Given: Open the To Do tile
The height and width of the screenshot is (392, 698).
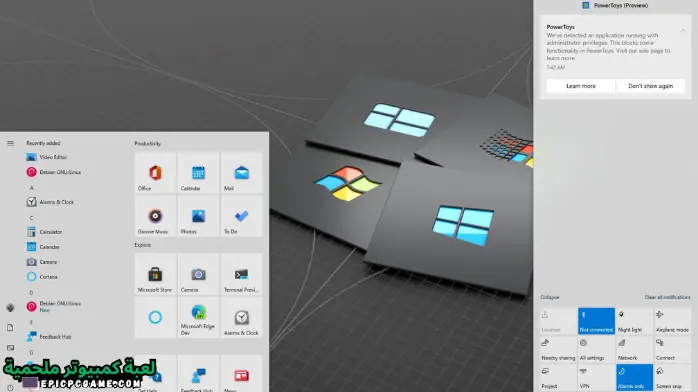Looking at the screenshot, I should (x=241, y=216).
